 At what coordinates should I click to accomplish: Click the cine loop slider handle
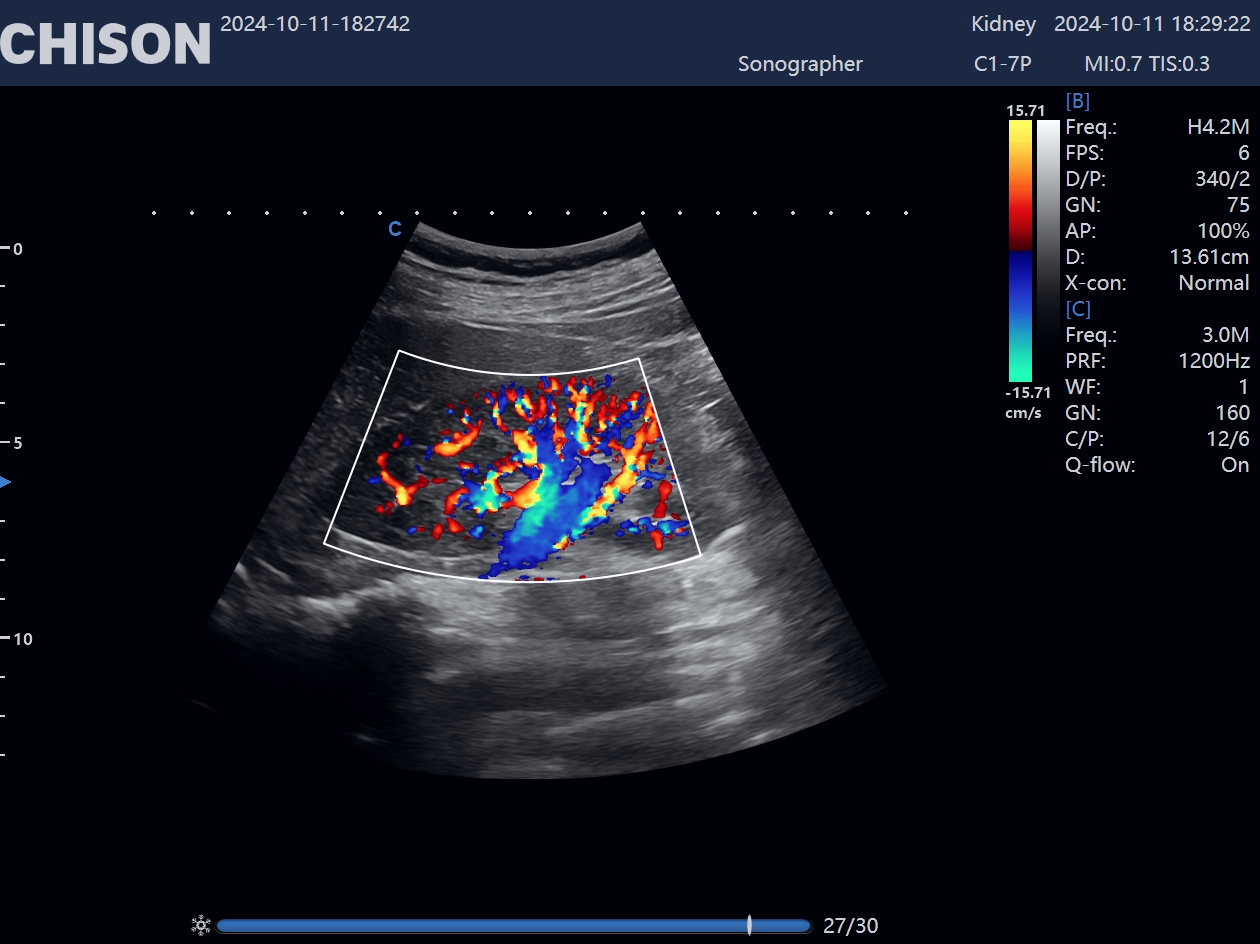coord(749,925)
